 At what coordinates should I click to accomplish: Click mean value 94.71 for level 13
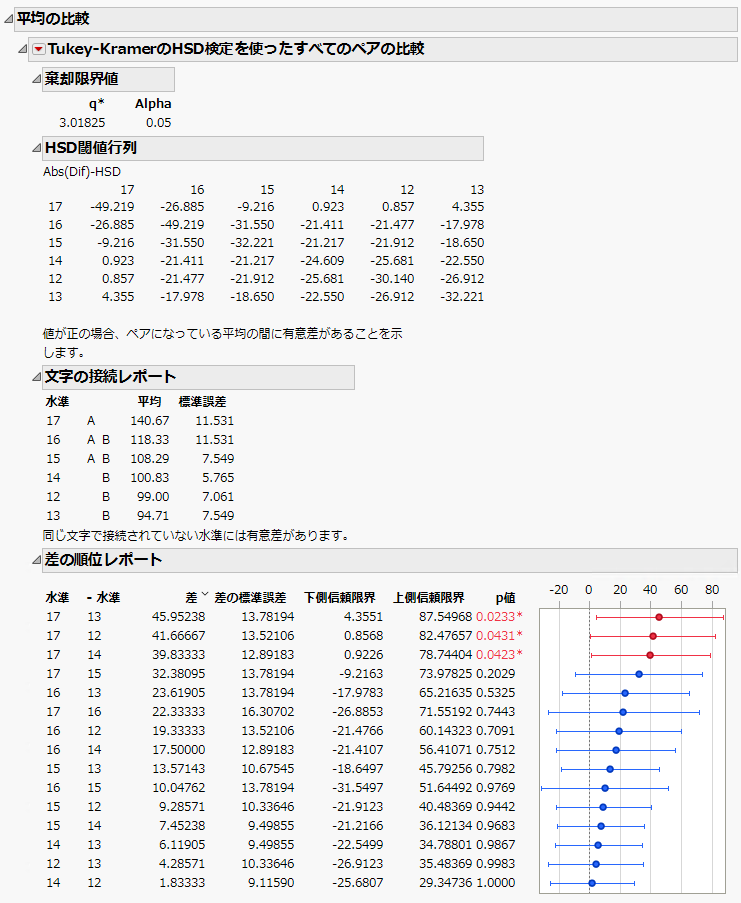pyautogui.click(x=153, y=516)
